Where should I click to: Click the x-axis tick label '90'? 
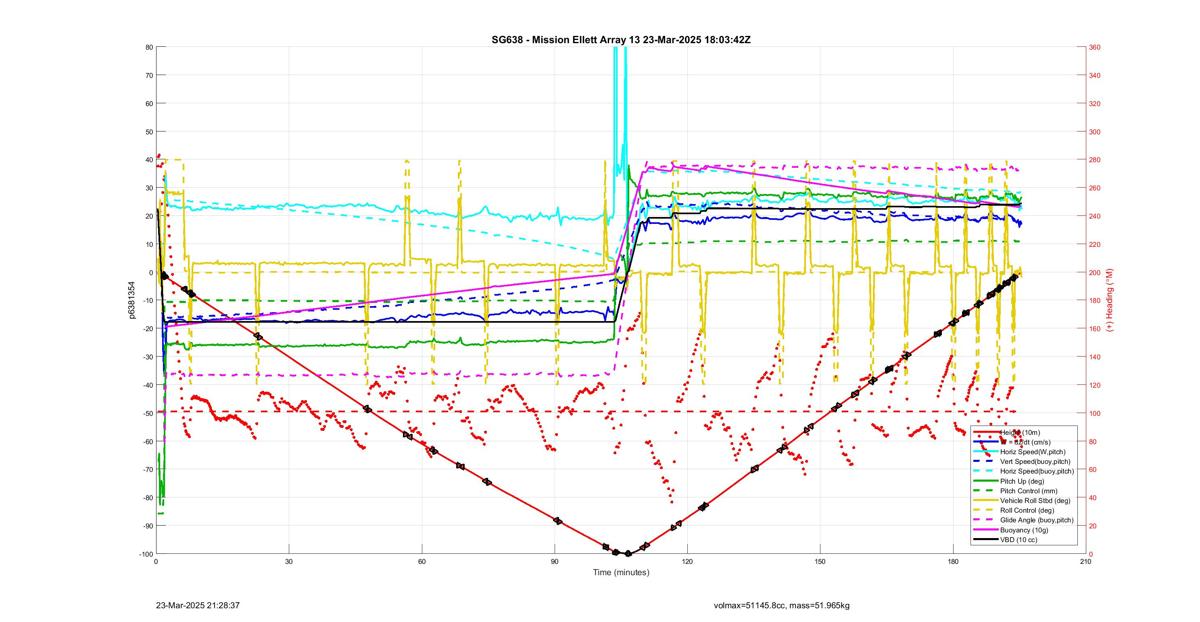pos(554,562)
